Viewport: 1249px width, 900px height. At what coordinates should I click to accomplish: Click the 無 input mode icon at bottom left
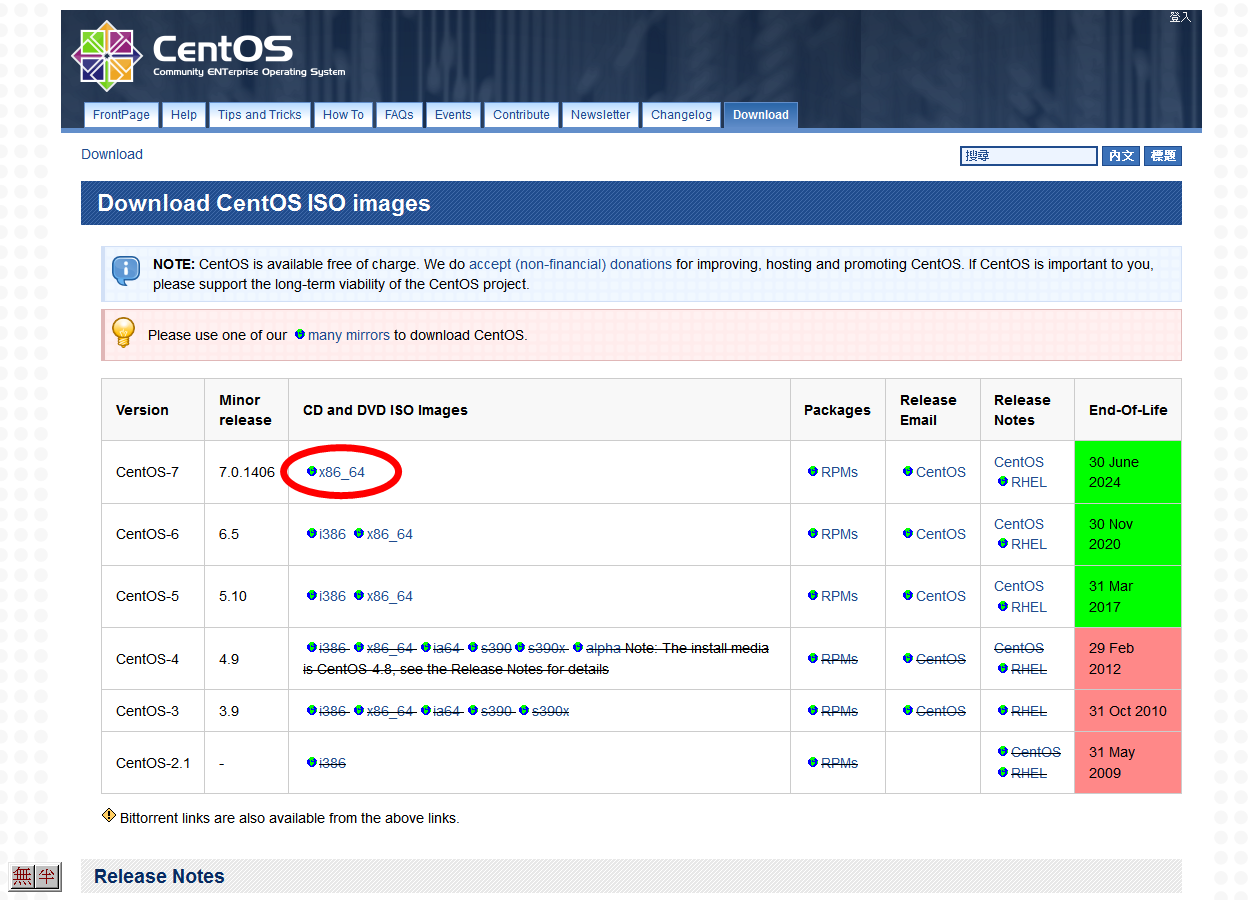(22, 877)
